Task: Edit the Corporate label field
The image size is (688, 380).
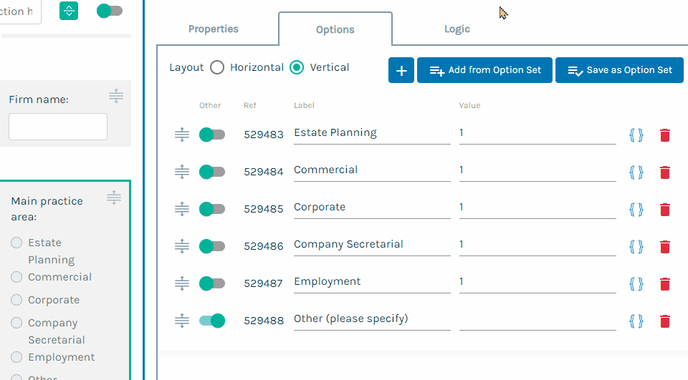Action: (372, 208)
